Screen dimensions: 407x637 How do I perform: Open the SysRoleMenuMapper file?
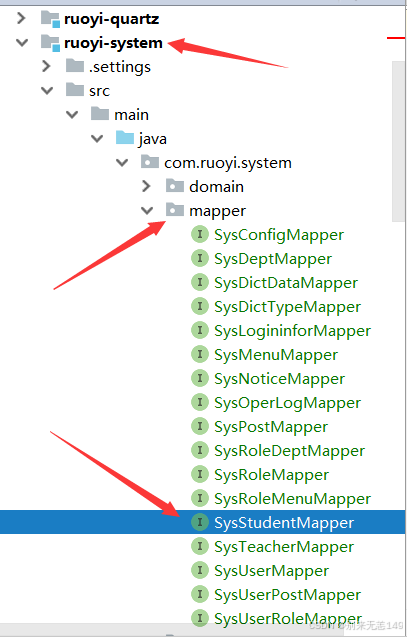pyautogui.click(x=292, y=498)
